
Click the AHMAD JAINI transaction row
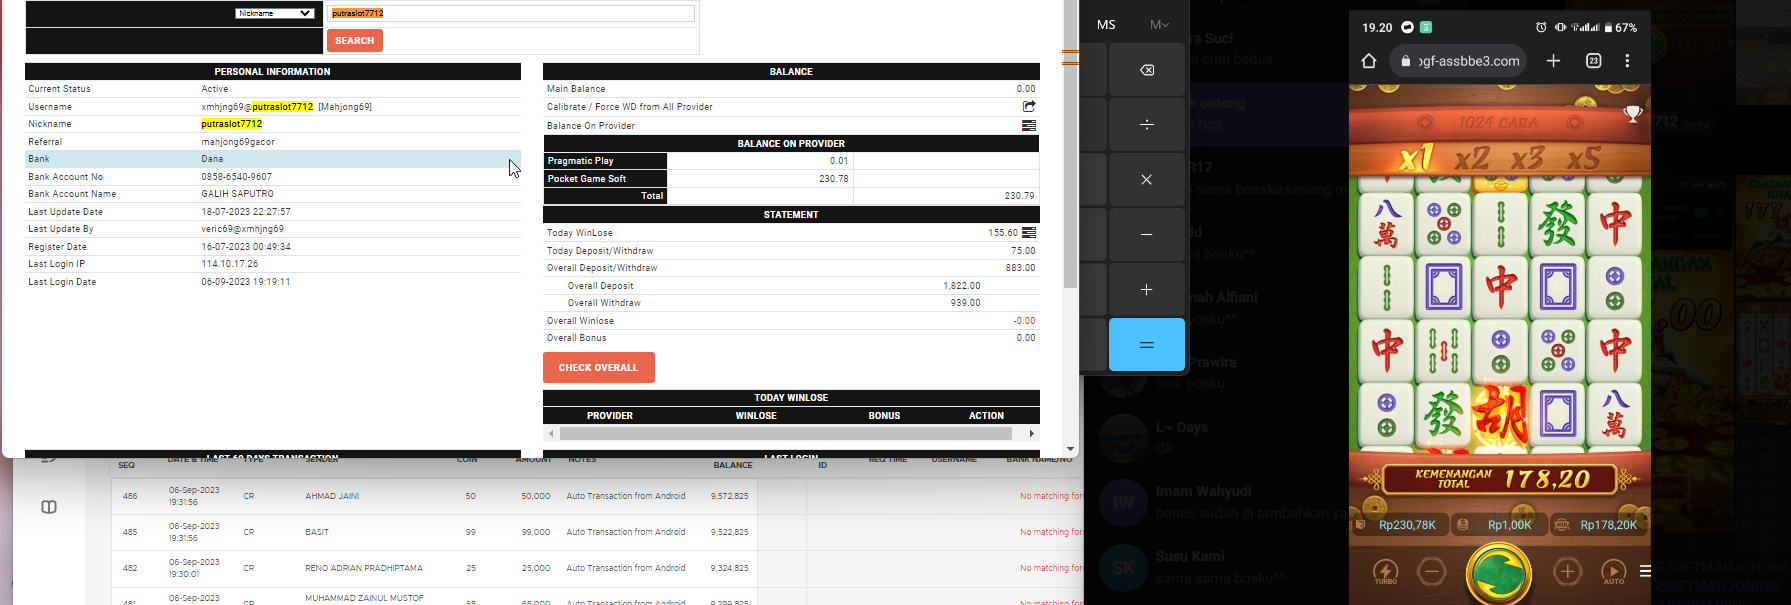click(597, 496)
